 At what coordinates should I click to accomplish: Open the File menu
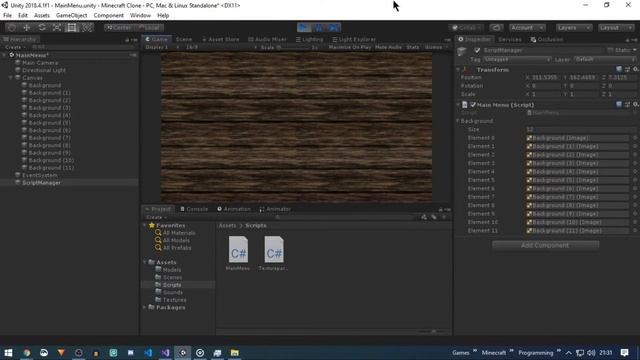(x=7, y=16)
